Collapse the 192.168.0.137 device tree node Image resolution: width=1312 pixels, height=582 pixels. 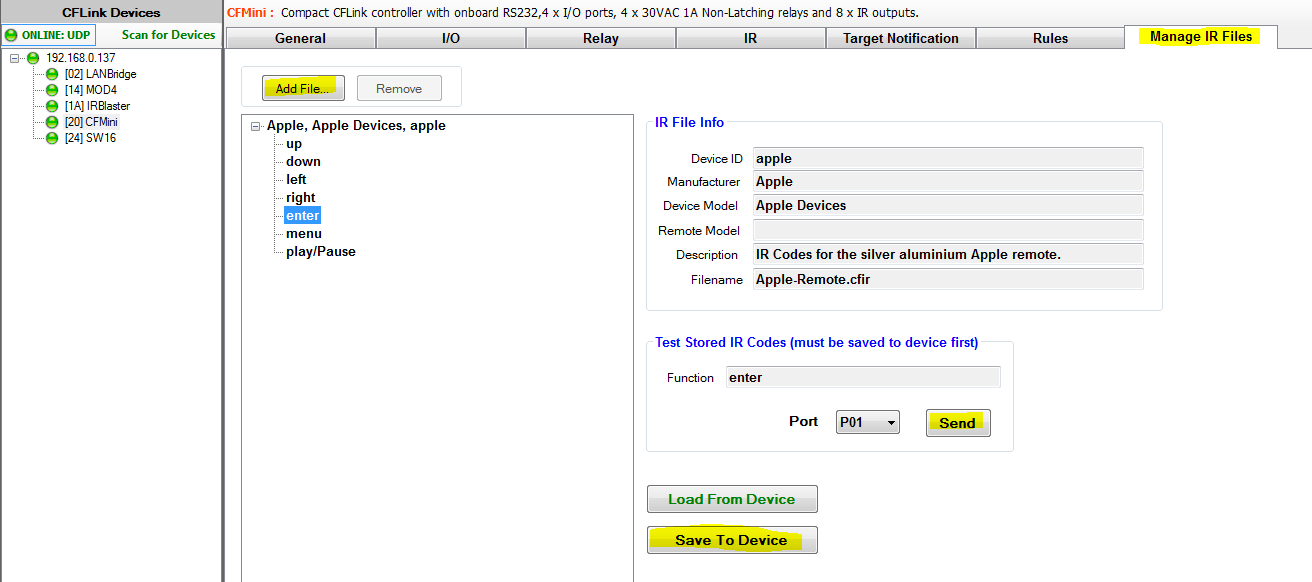click(x=15, y=58)
